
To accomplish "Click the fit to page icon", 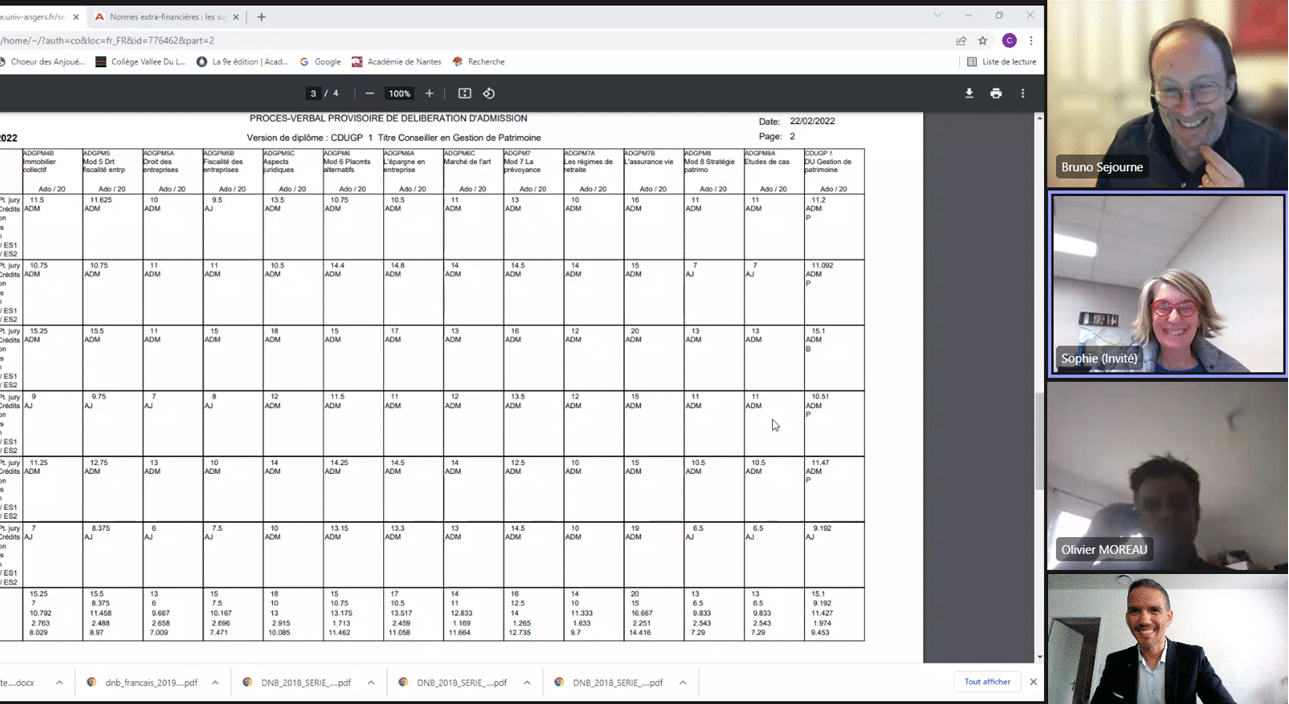I will point(464,93).
